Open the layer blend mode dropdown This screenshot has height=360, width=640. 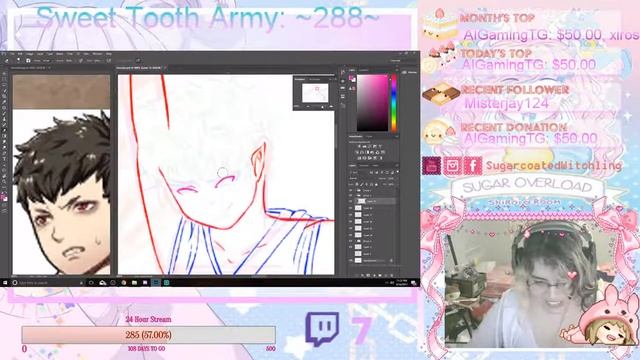pyautogui.click(x=362, y=178)
